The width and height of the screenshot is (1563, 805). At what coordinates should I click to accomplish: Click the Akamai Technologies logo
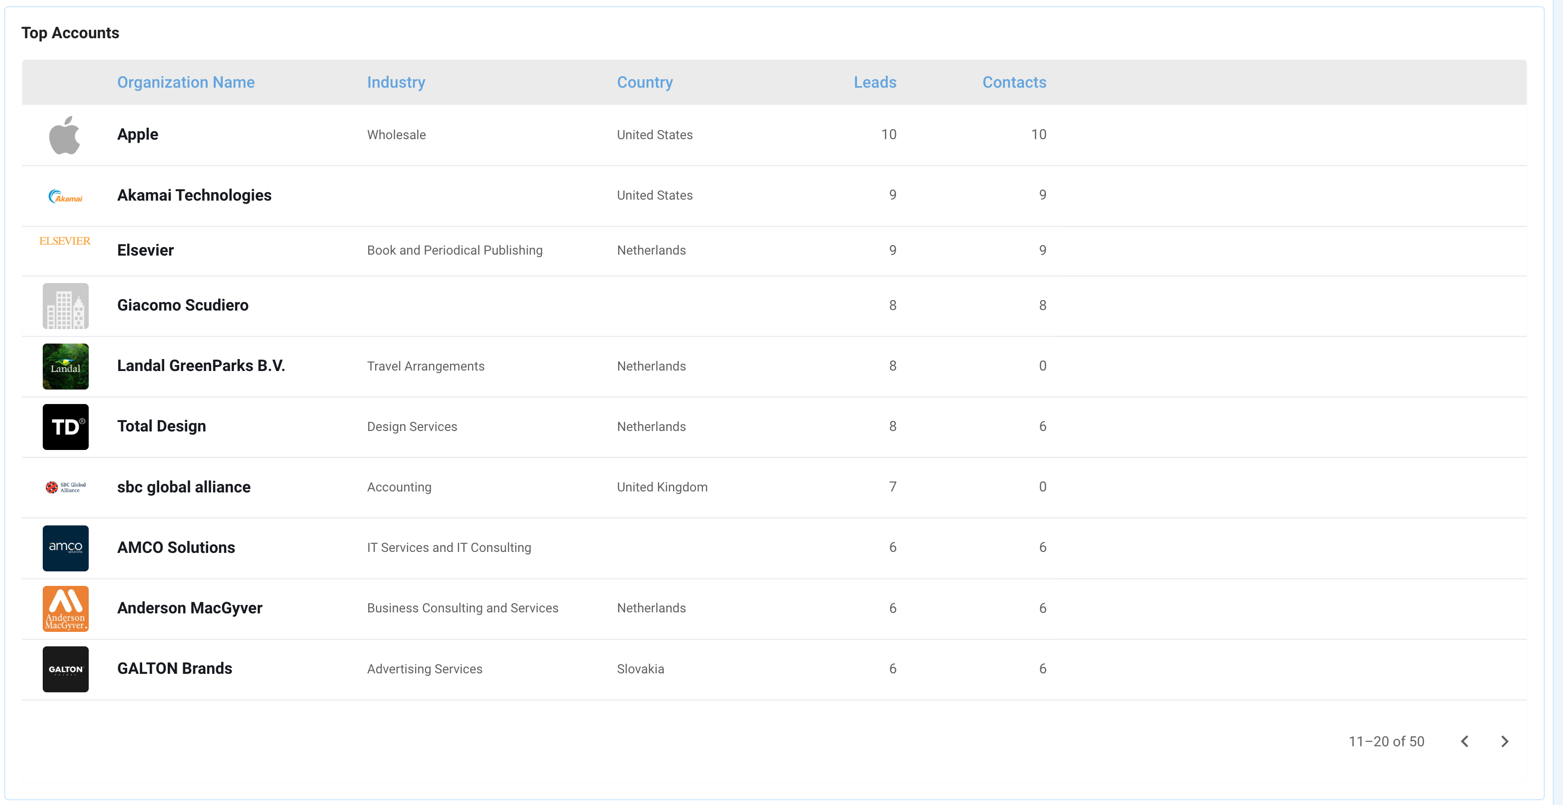[x=65, y=197]
